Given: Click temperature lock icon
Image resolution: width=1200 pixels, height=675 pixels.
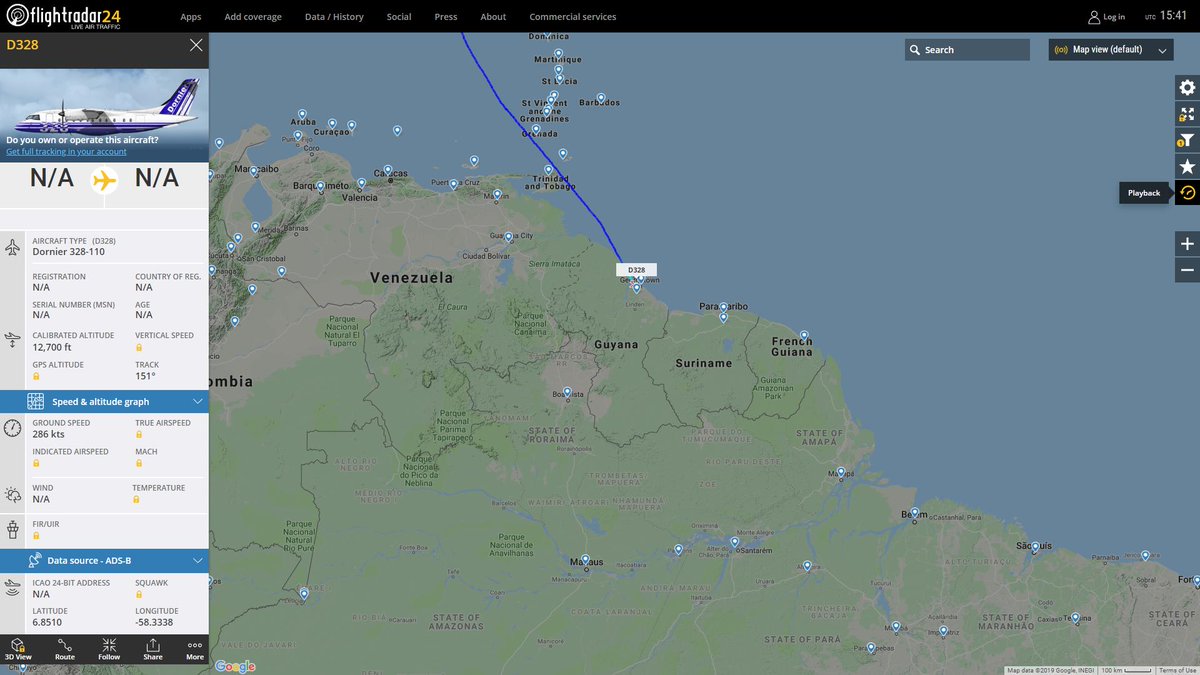Looking at the screenshot, I should click(137, 499).
